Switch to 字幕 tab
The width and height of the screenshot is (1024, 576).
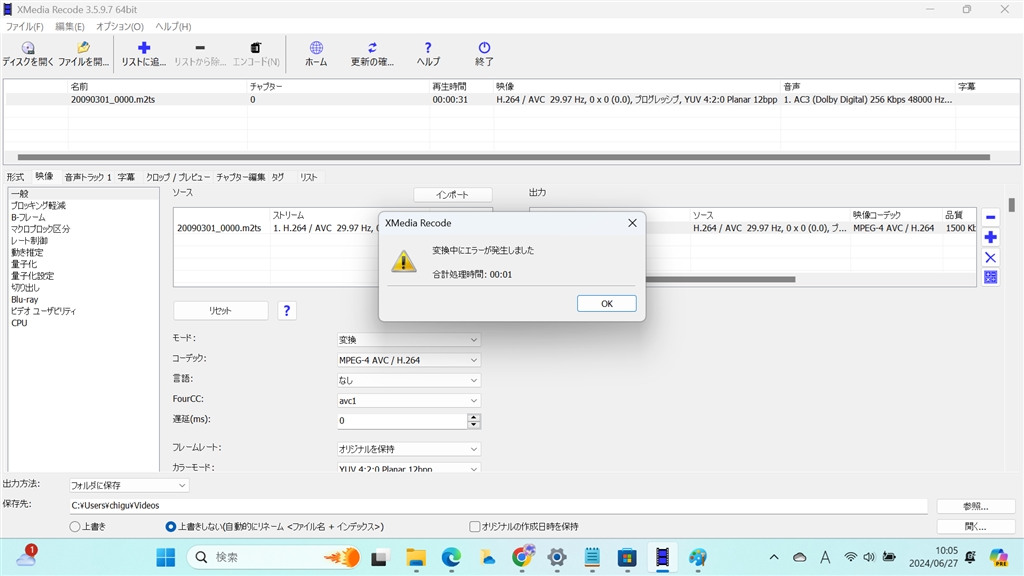[x=126, y=177]
